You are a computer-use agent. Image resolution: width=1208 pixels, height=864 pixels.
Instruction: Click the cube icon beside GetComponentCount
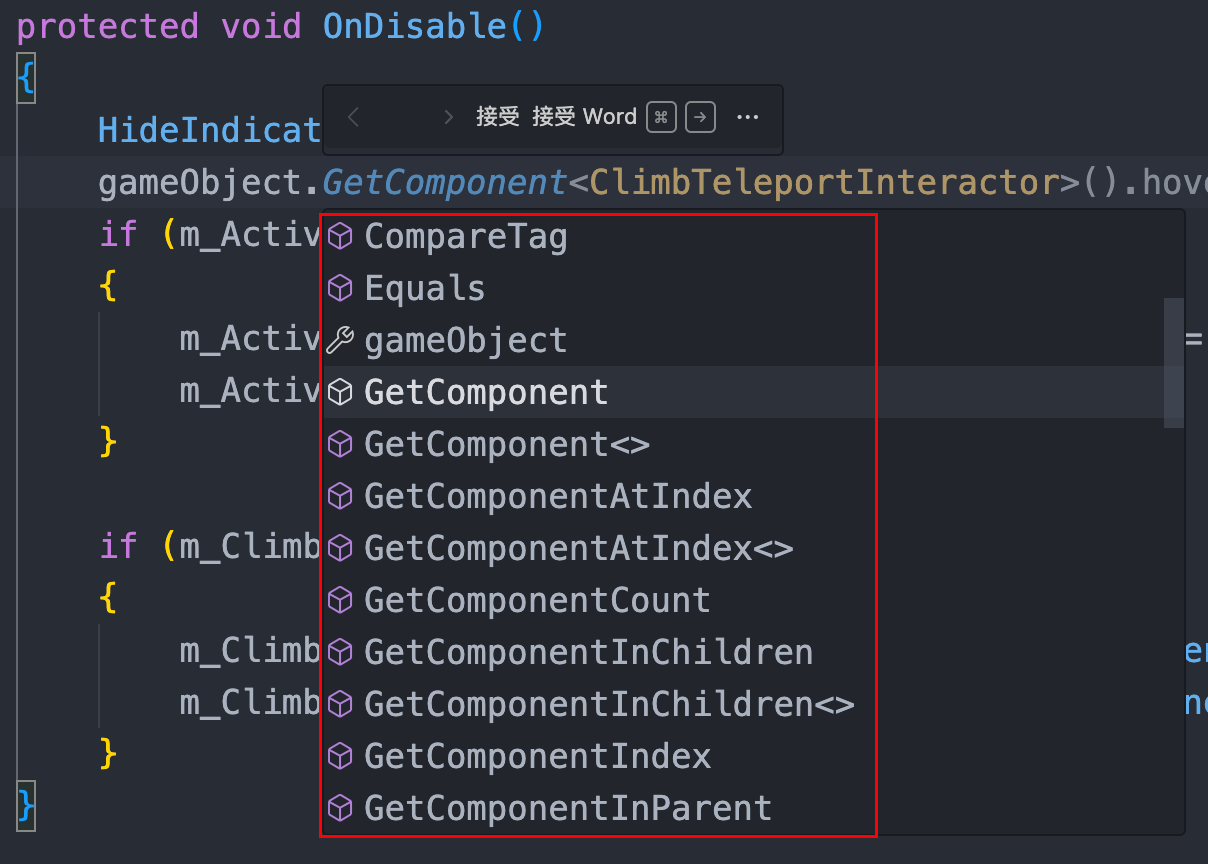point(339,599)
